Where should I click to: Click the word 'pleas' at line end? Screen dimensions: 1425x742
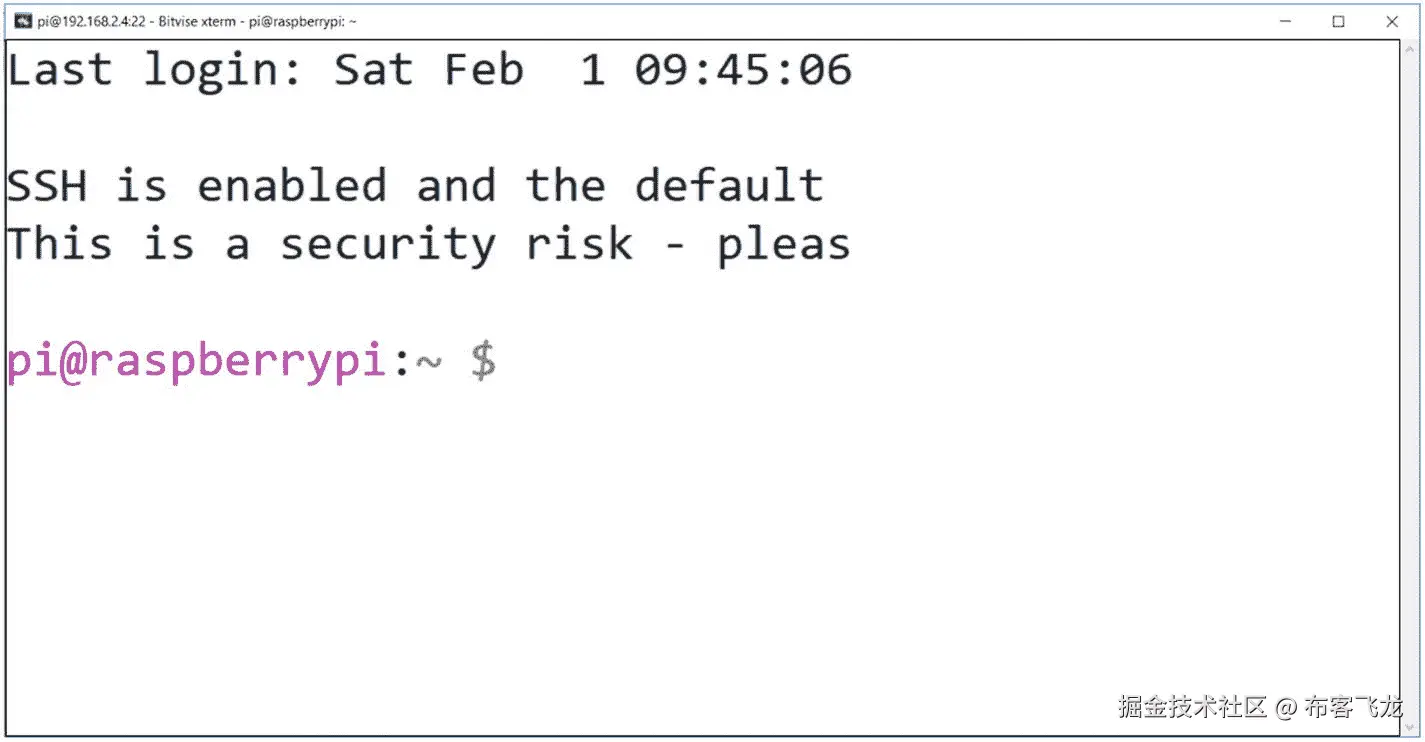click(x=784, y=245)
